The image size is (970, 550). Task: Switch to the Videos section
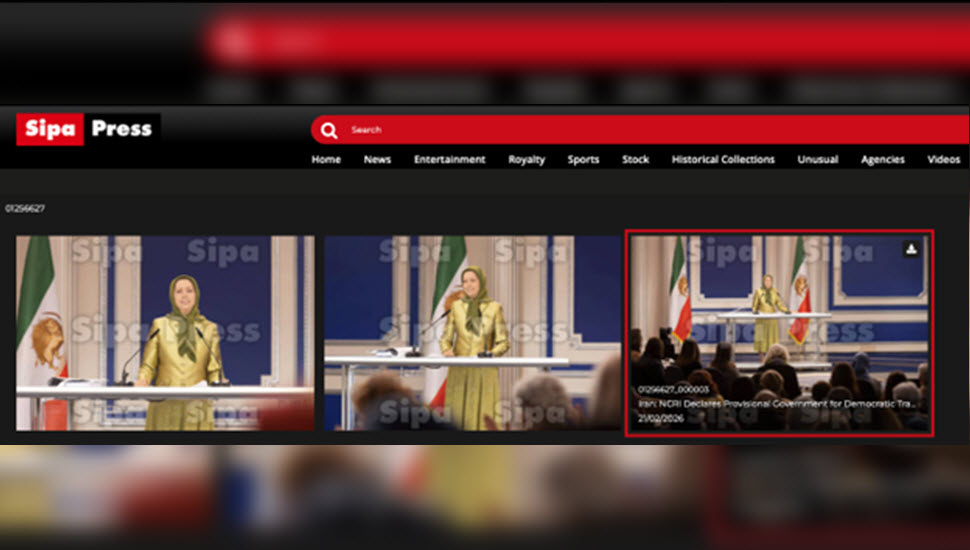943,160
